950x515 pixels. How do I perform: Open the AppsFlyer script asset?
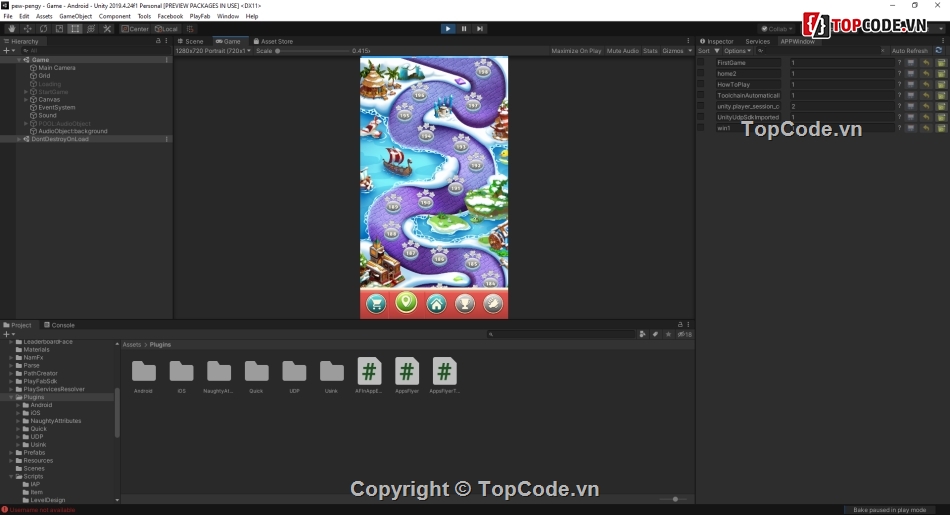(x=407, y=376)
